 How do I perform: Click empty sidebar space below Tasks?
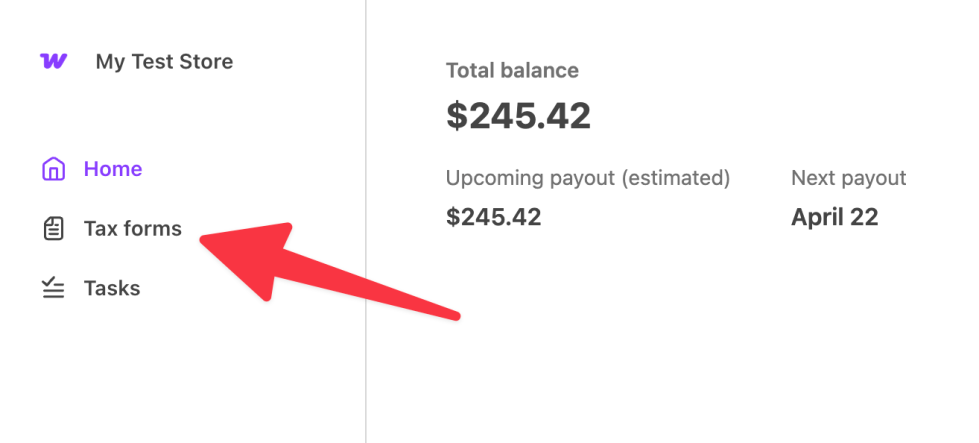pyautogui.click(x=150, y=380)
